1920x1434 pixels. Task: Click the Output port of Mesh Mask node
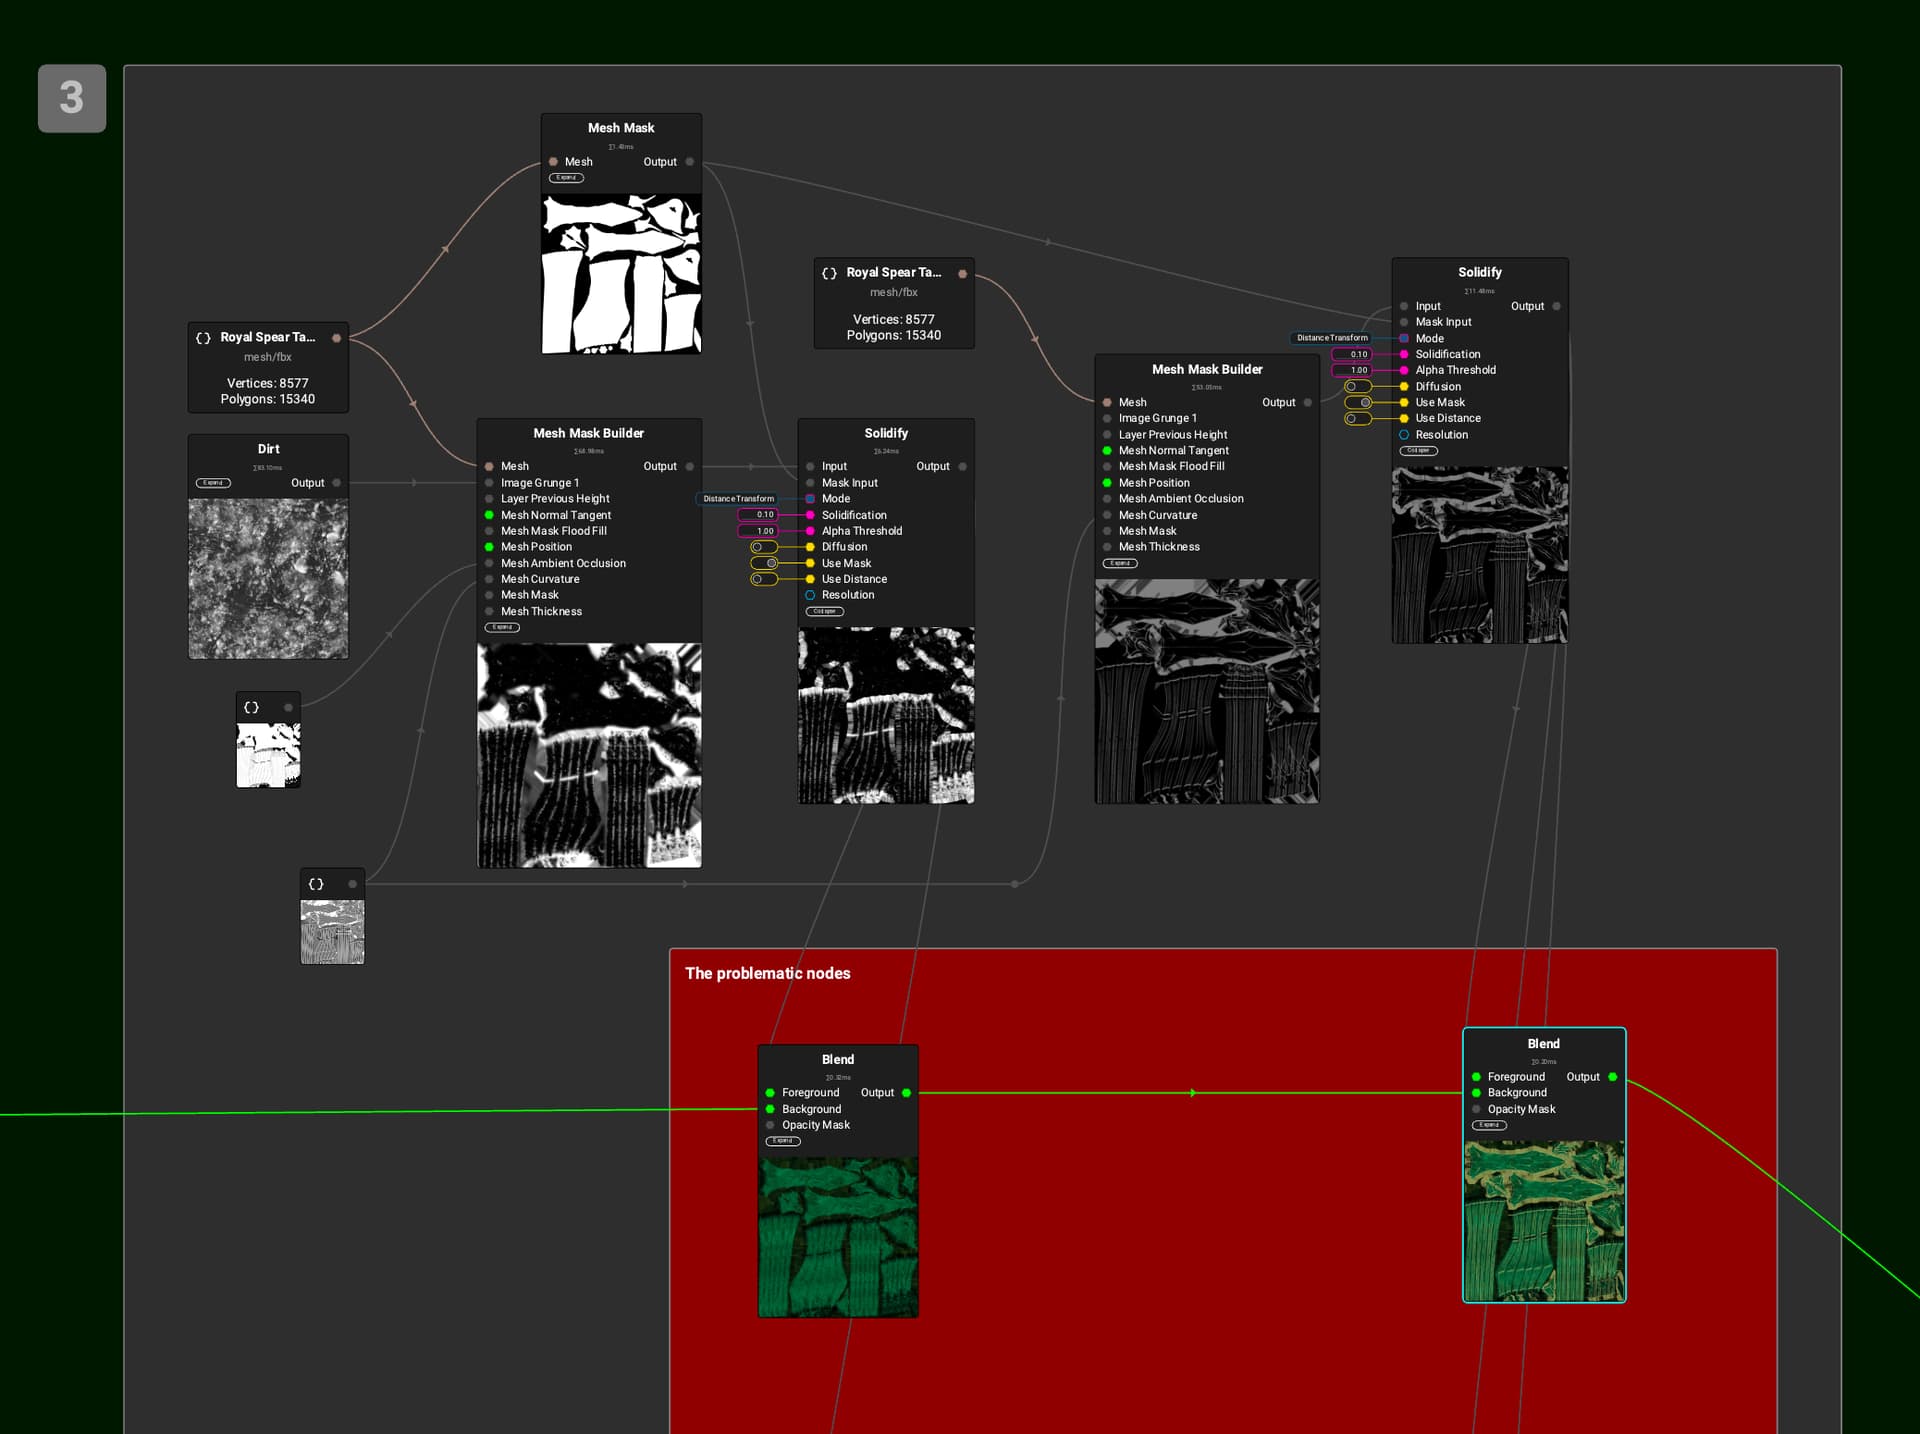690,162
